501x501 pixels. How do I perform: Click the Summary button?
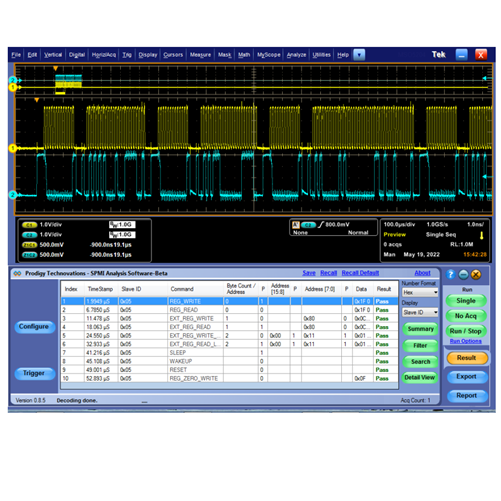pos(420,329)
